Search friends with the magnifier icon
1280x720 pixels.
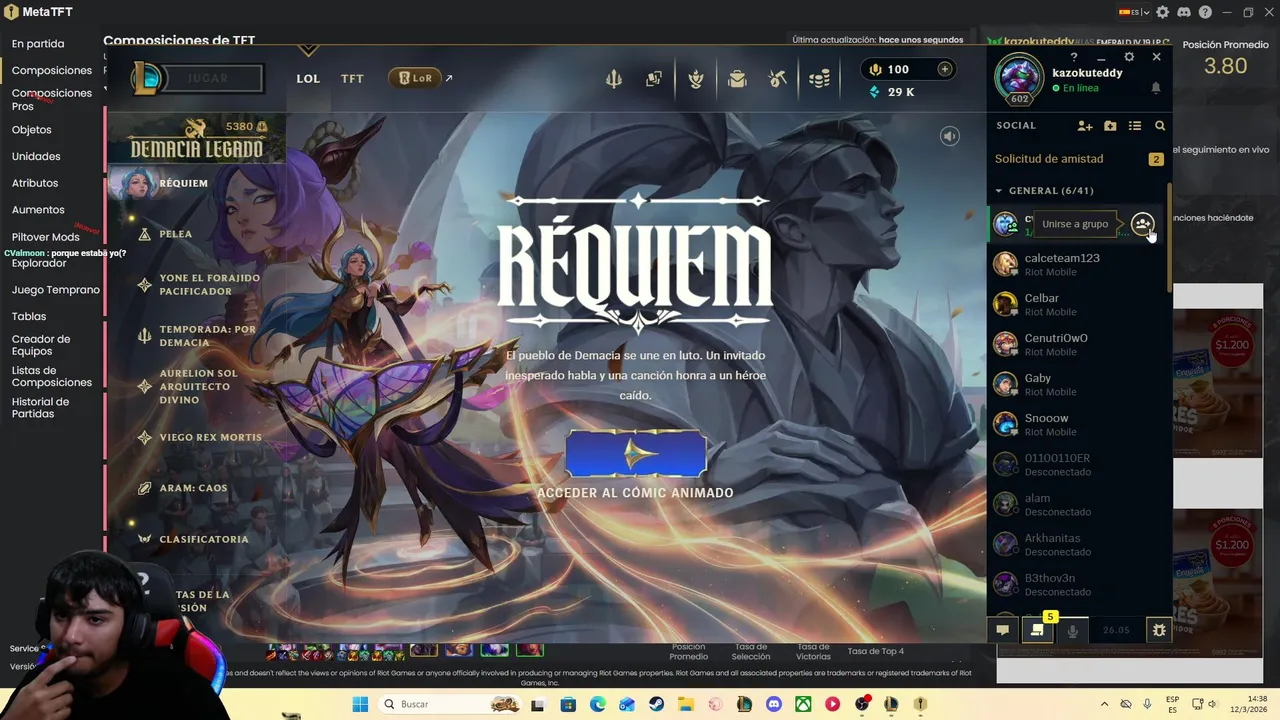click(1160, 126)
